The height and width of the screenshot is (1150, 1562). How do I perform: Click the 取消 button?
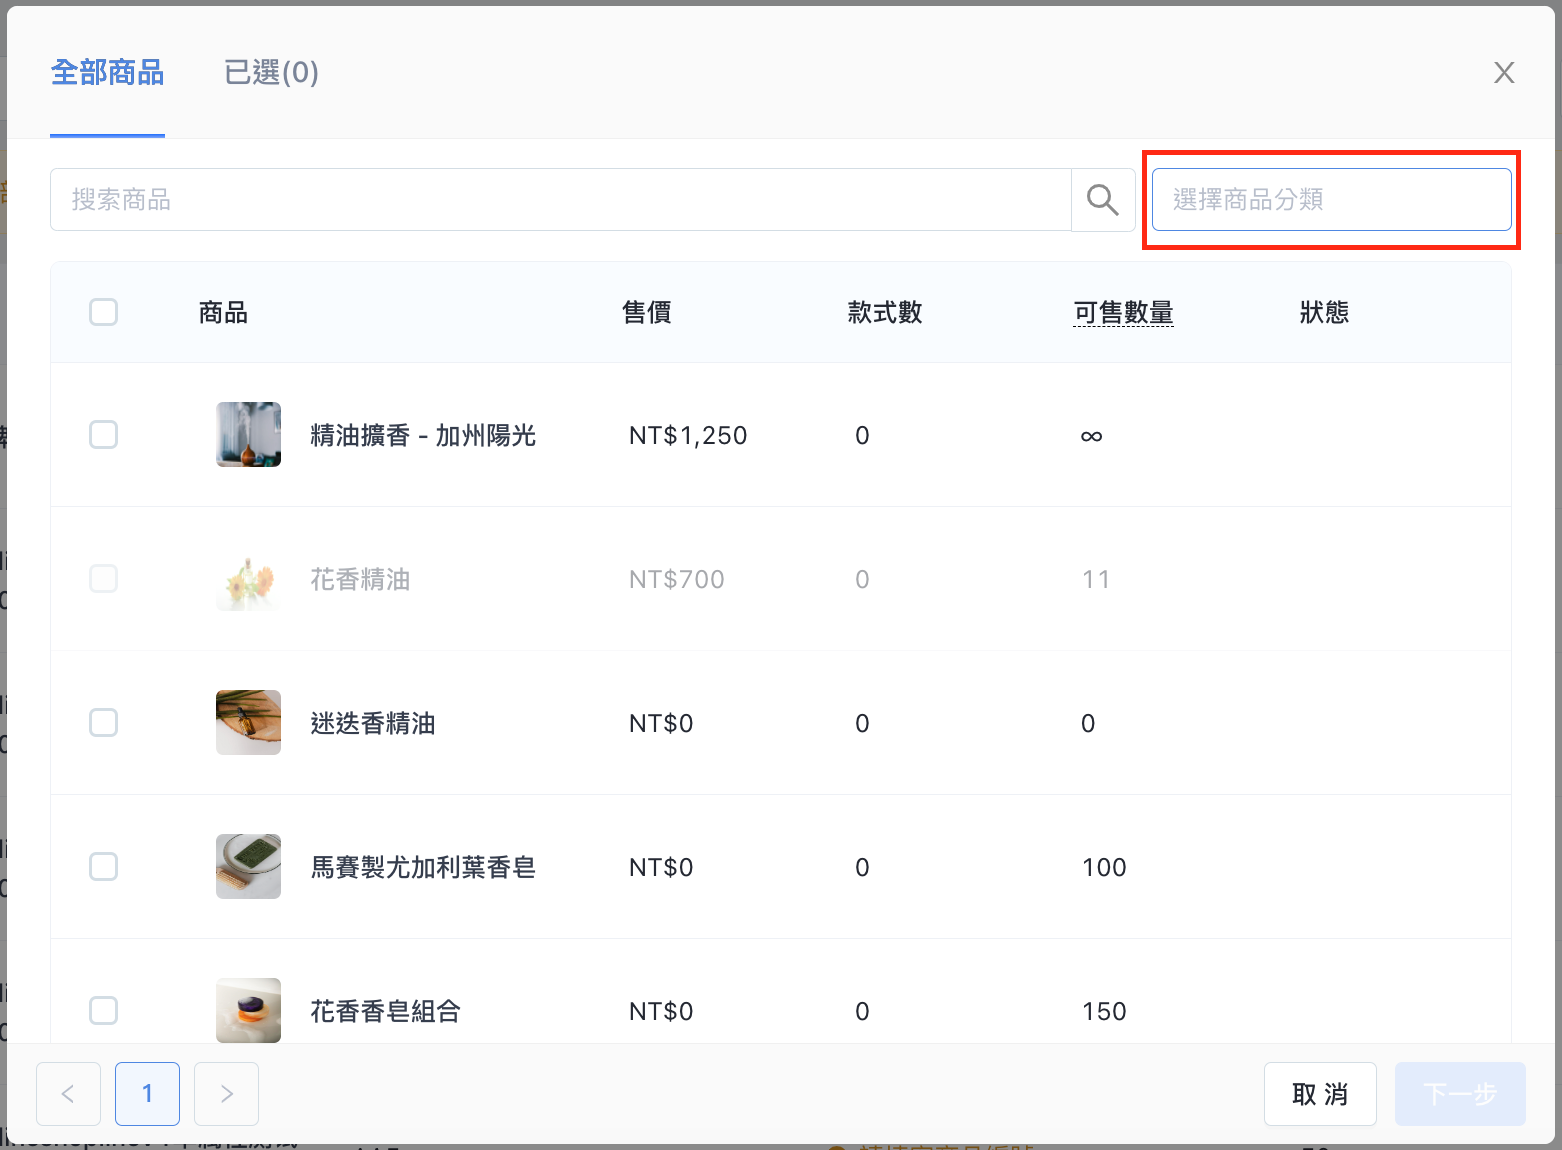click(1320, 1094)
